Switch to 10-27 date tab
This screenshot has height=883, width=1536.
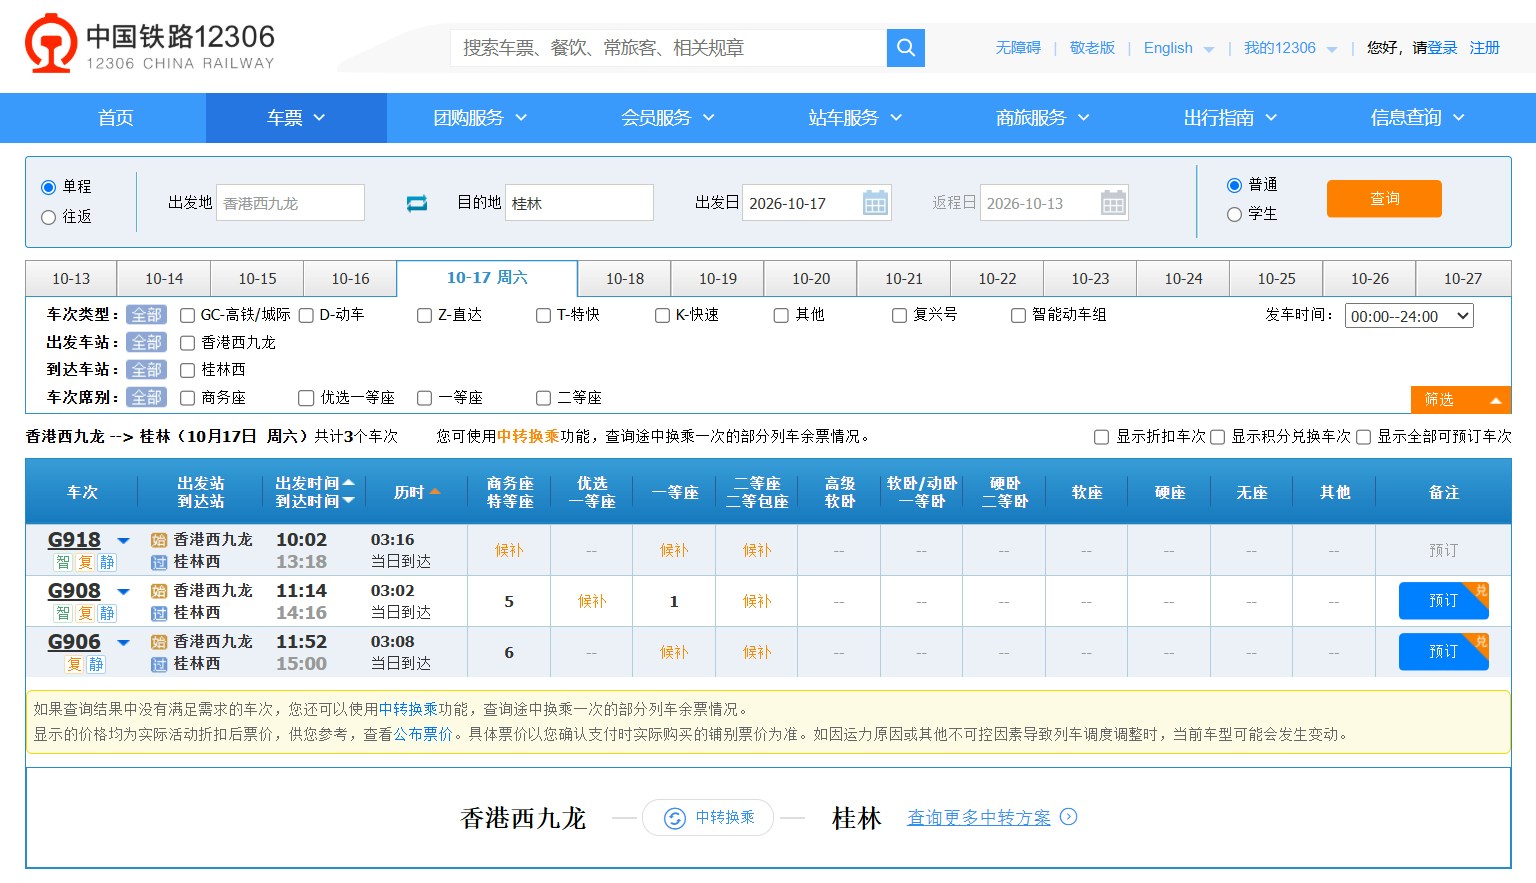point(1463,279)
